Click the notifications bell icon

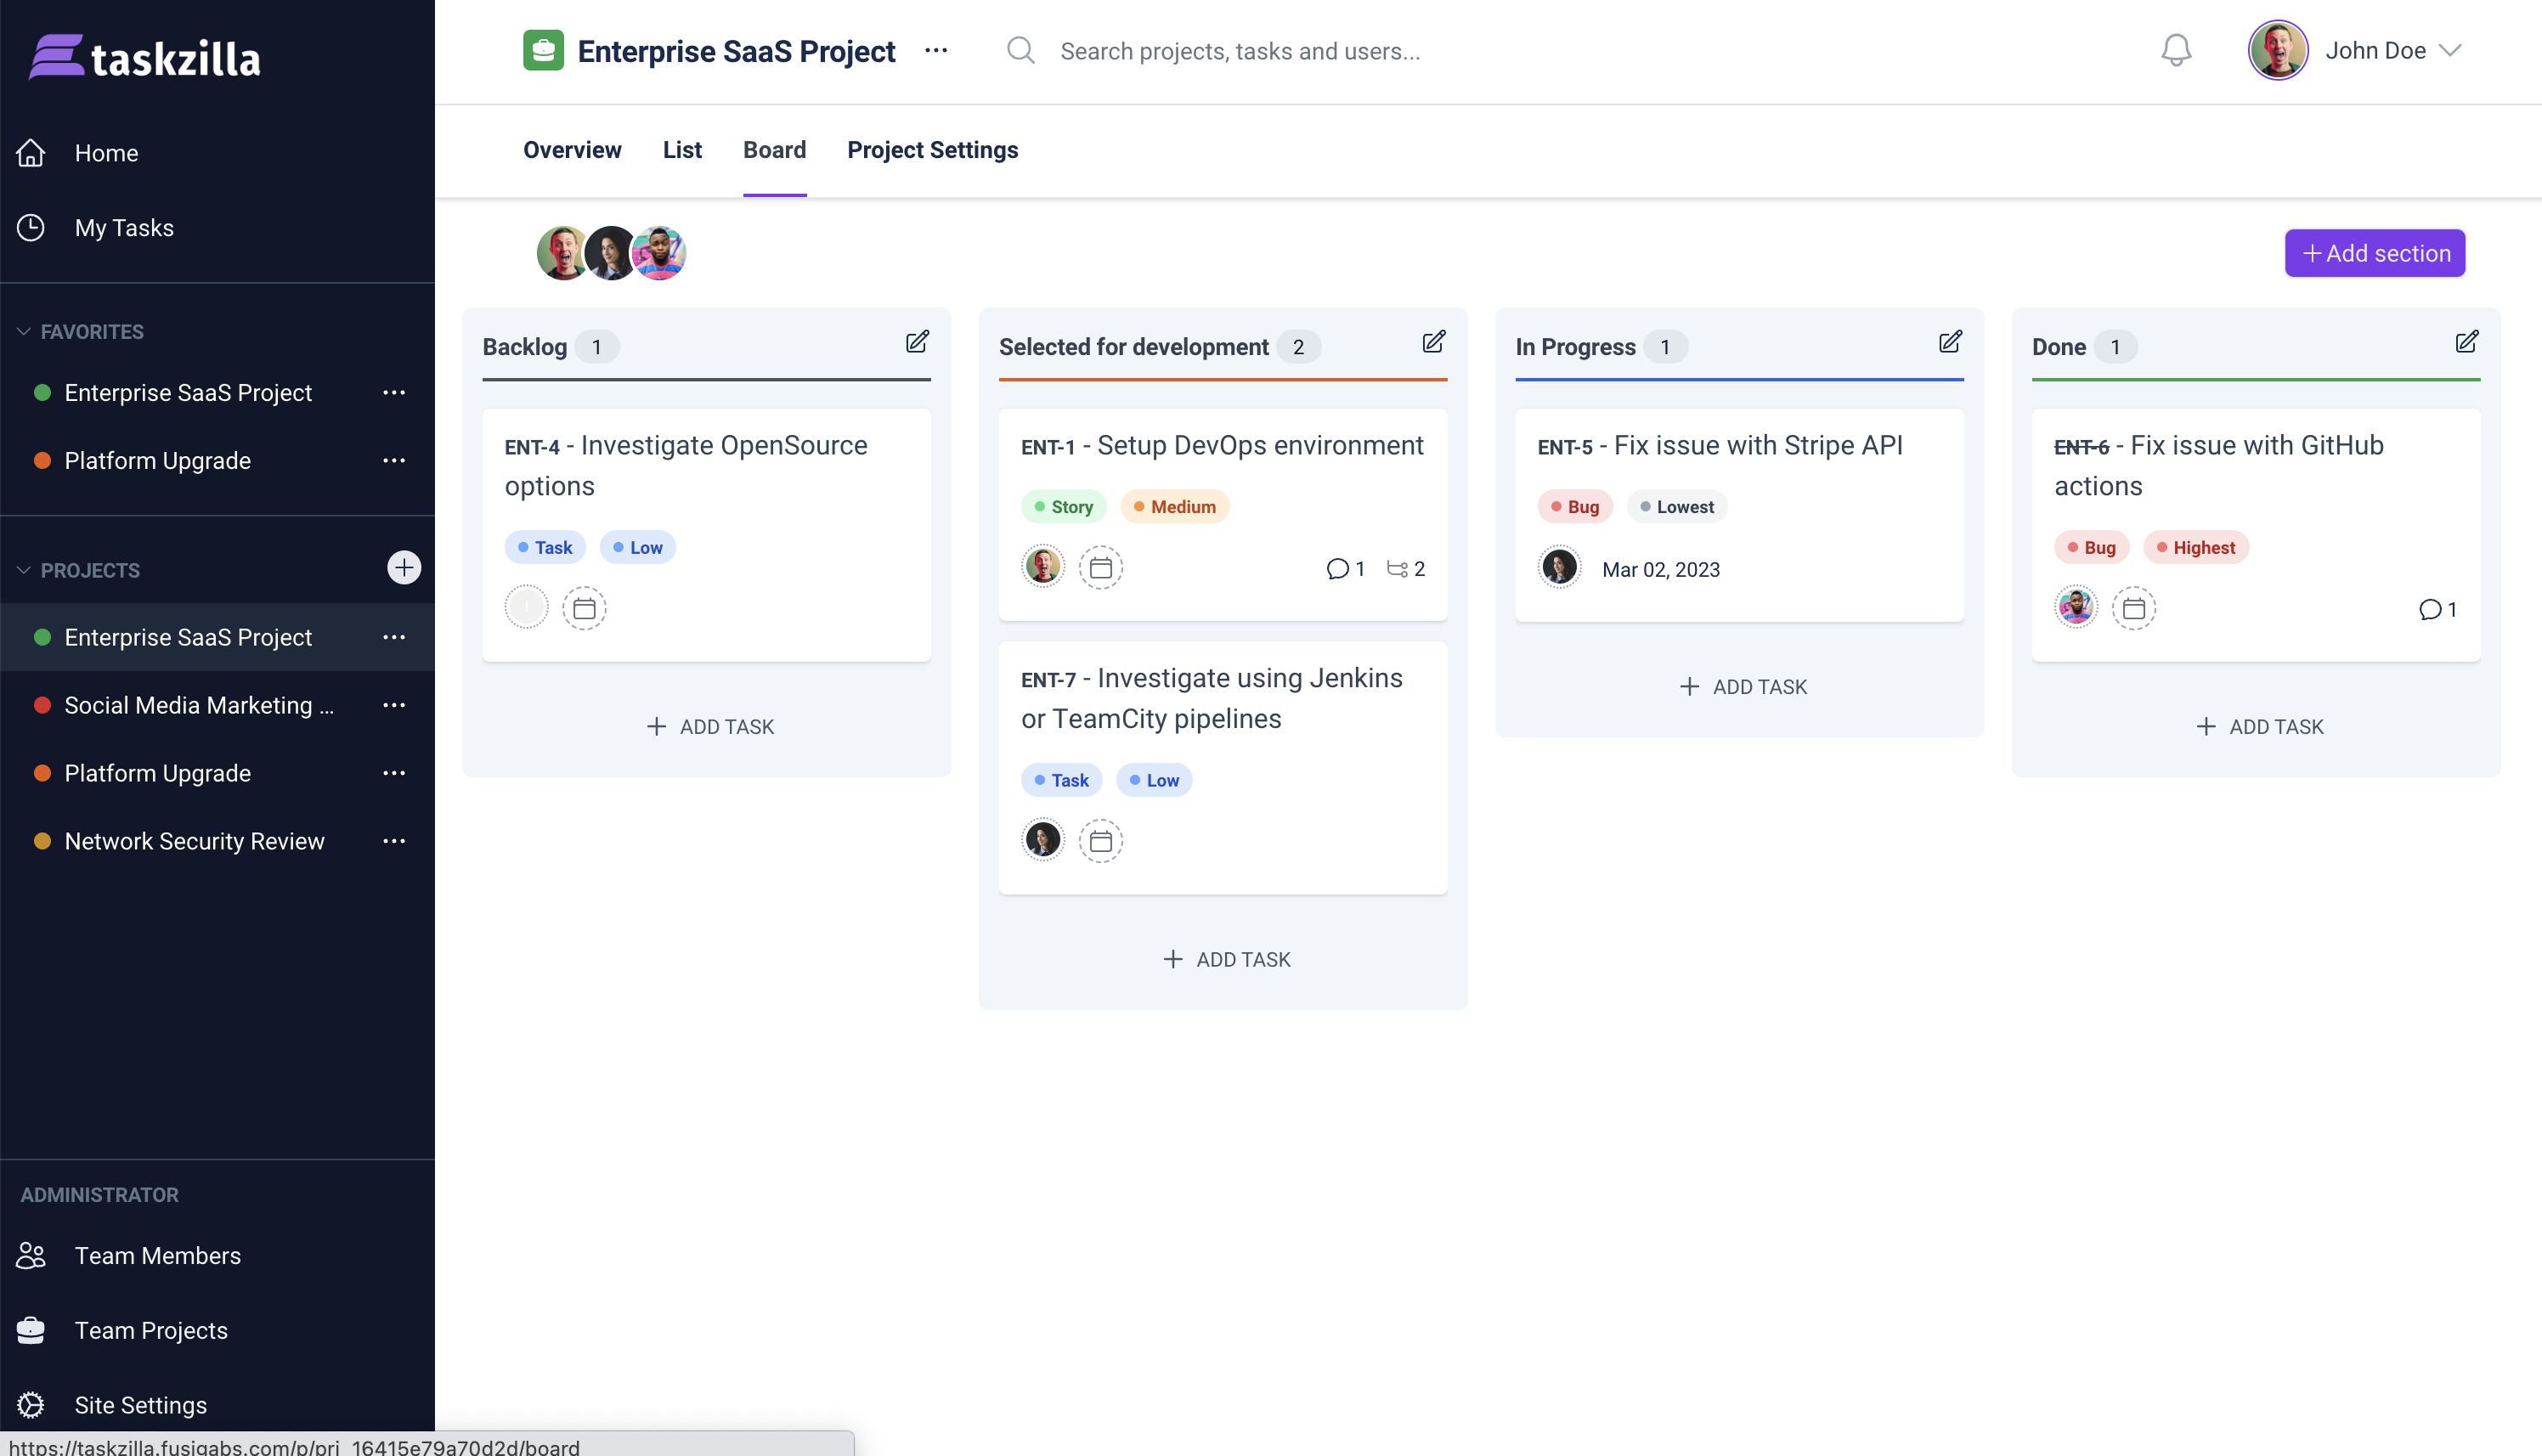pyautogui.click(x=2175, y=50)
